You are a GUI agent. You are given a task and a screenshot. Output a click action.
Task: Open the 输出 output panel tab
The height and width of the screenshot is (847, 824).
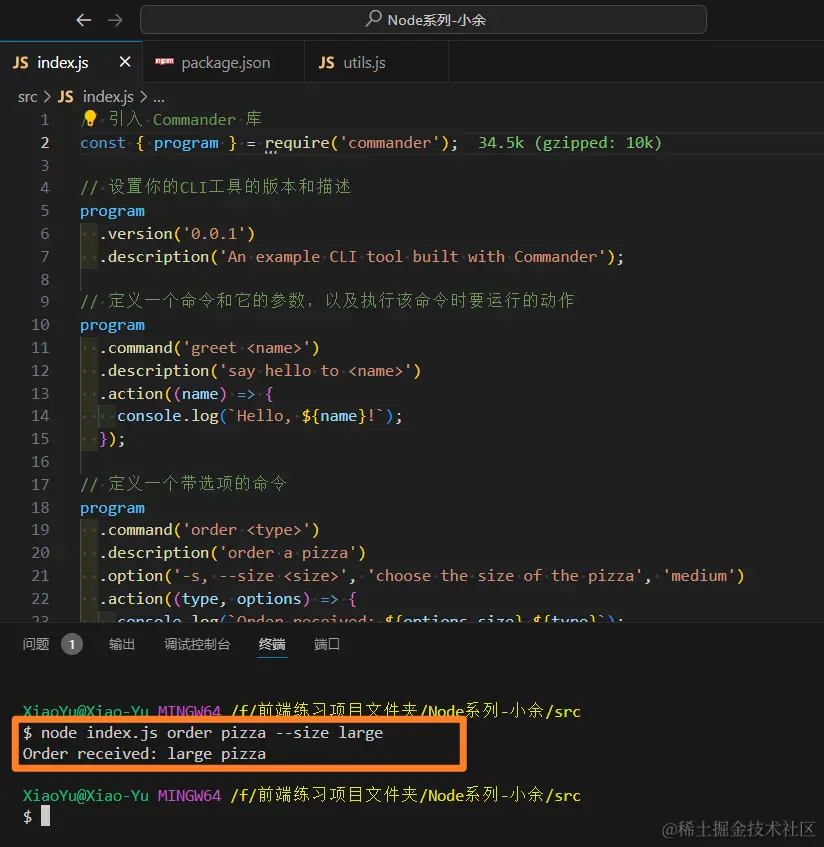pyautogui.click(x=122, y=644)
